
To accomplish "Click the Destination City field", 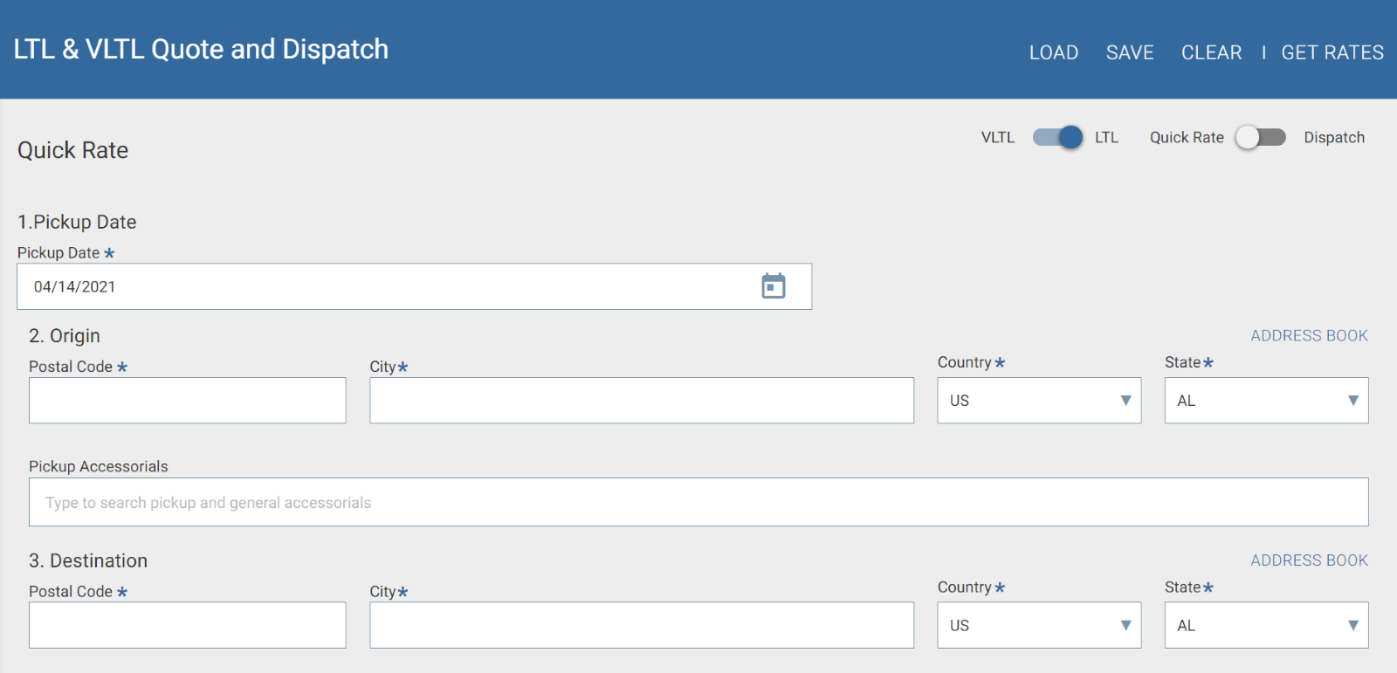I will [x=641, y=625].
